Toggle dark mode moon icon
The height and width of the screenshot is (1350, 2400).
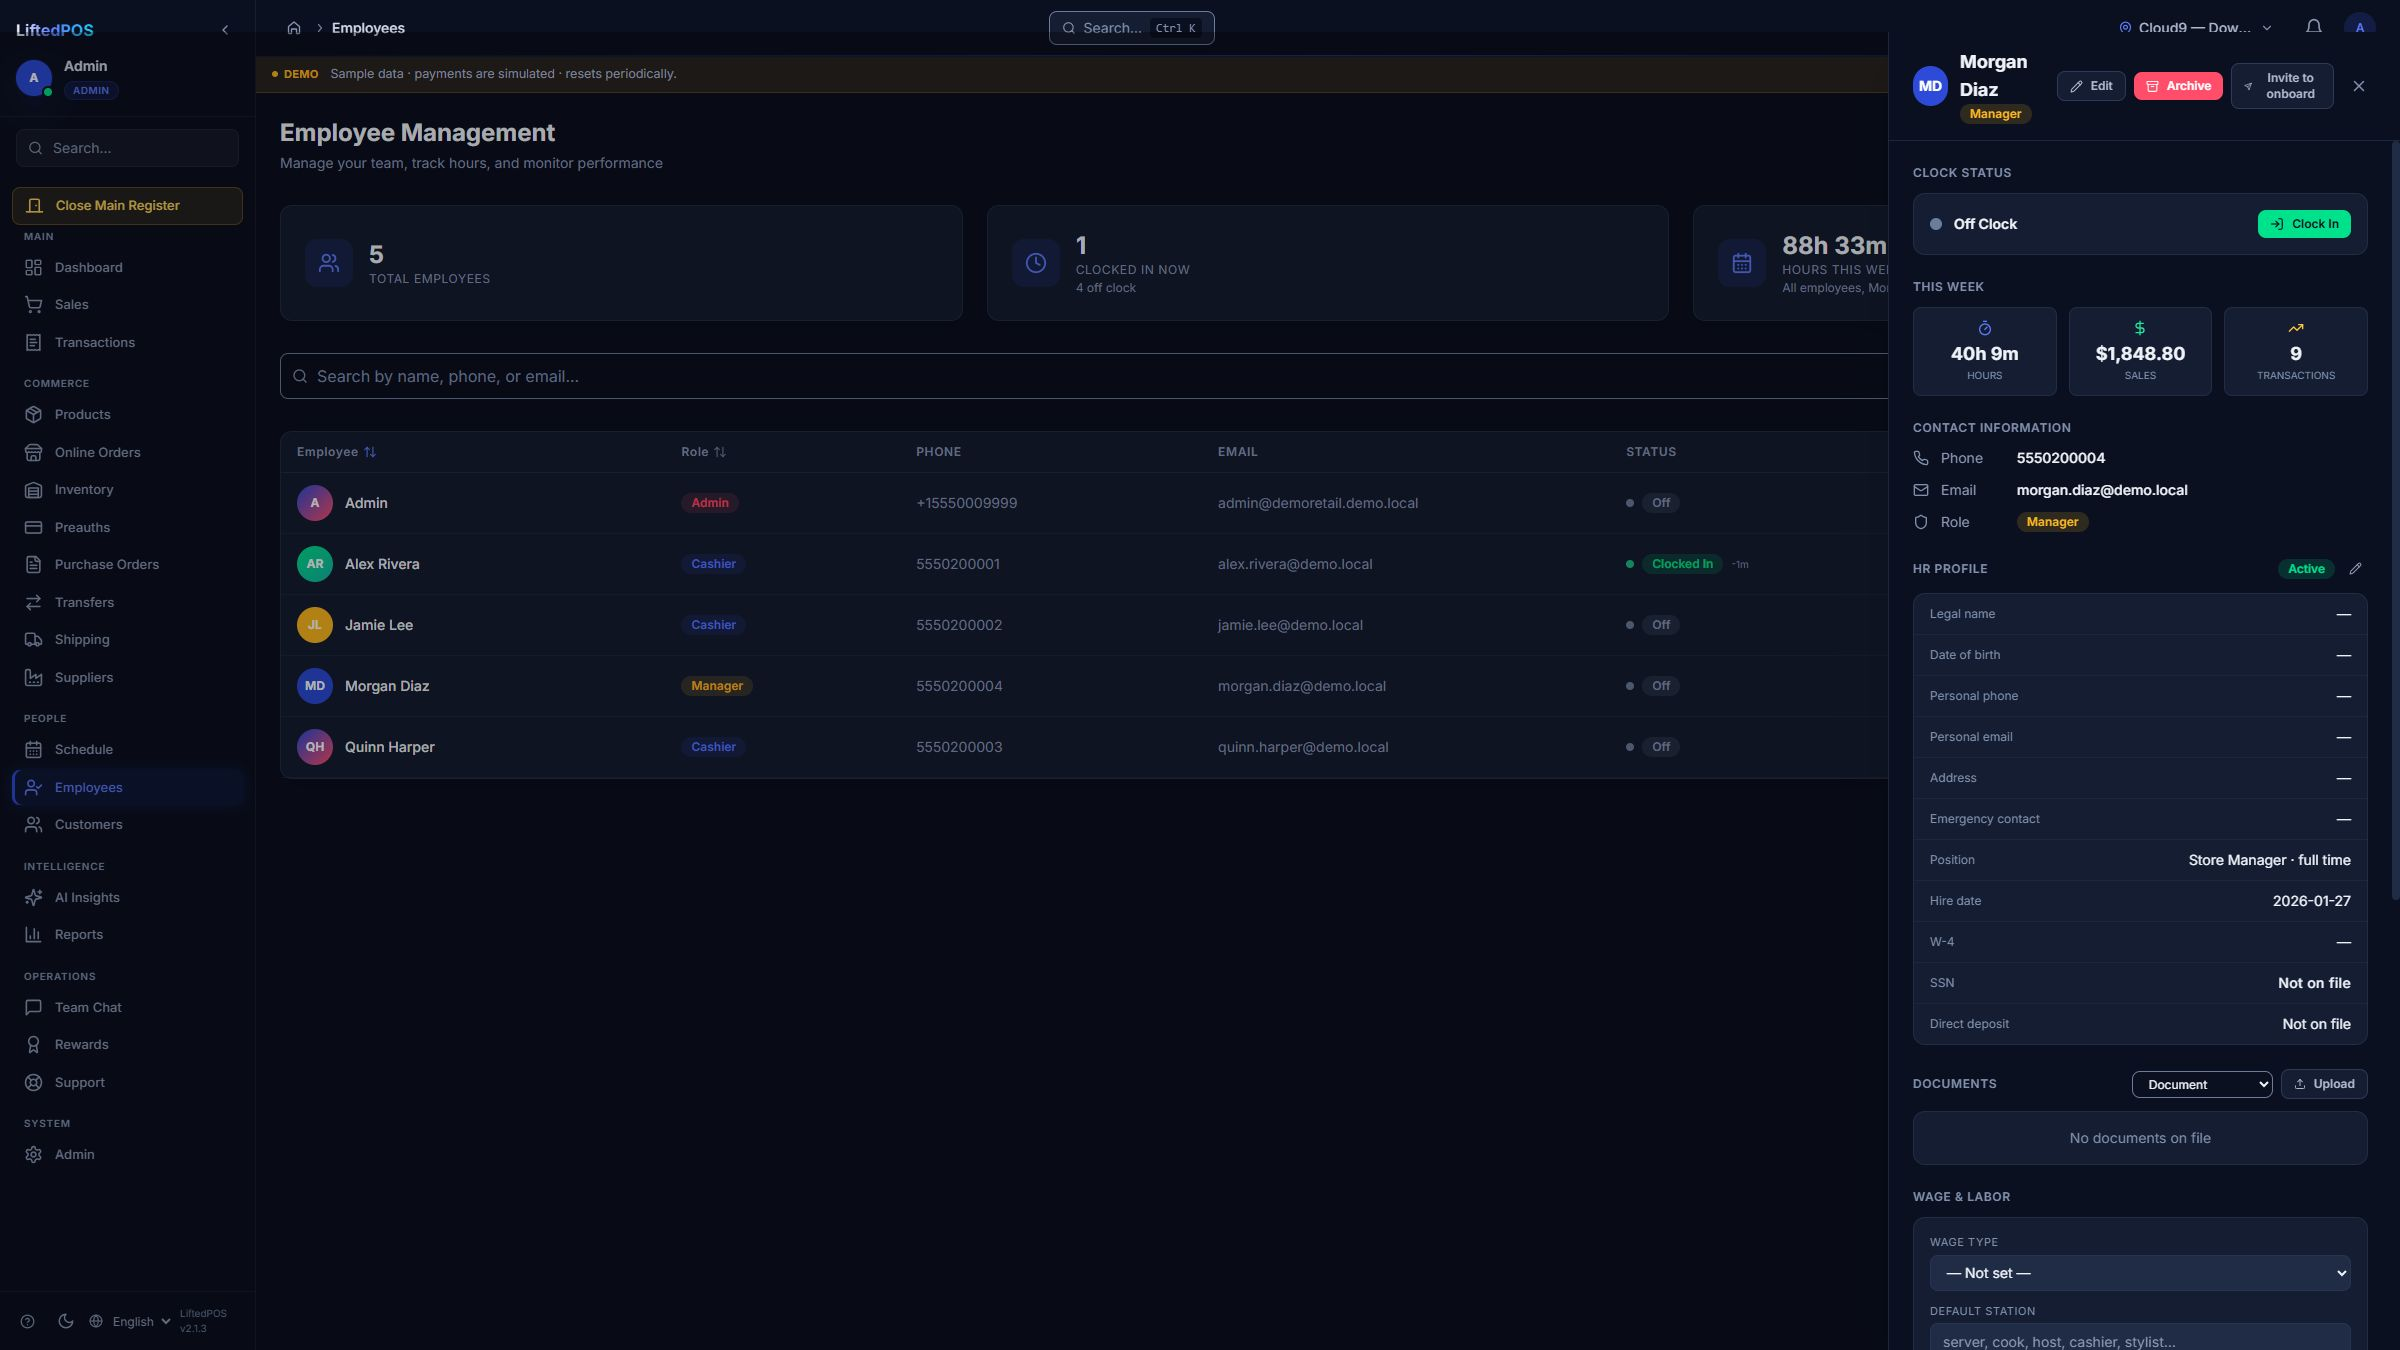click(x=66, y=1321)
